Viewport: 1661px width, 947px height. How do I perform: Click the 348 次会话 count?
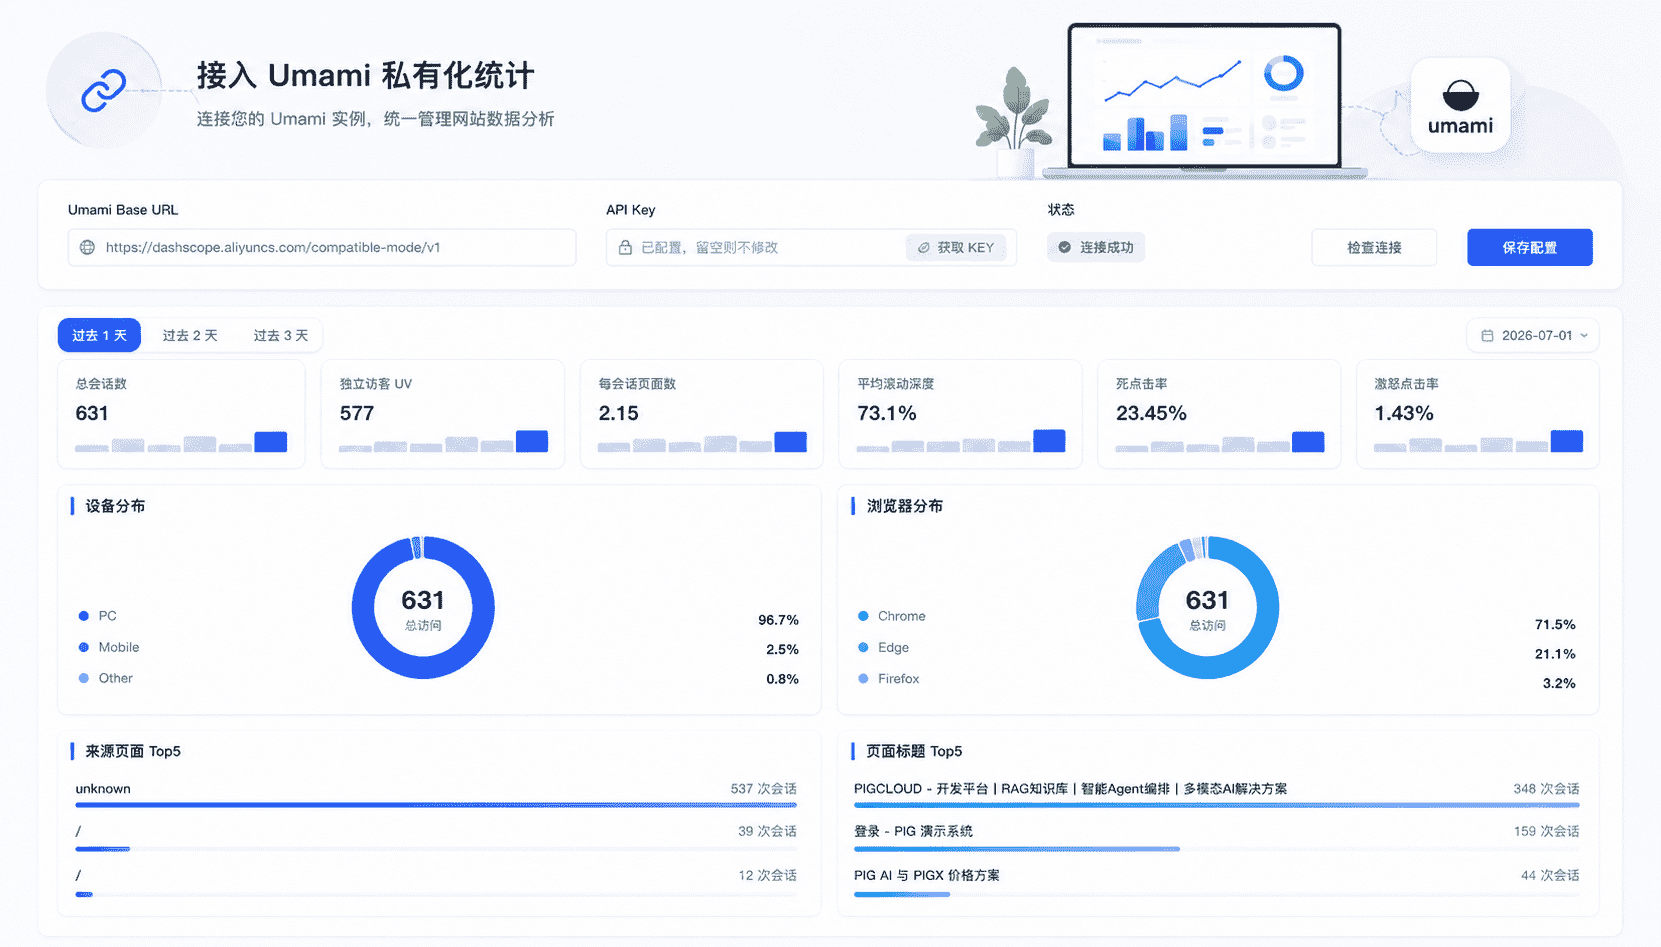(1546, 789)
